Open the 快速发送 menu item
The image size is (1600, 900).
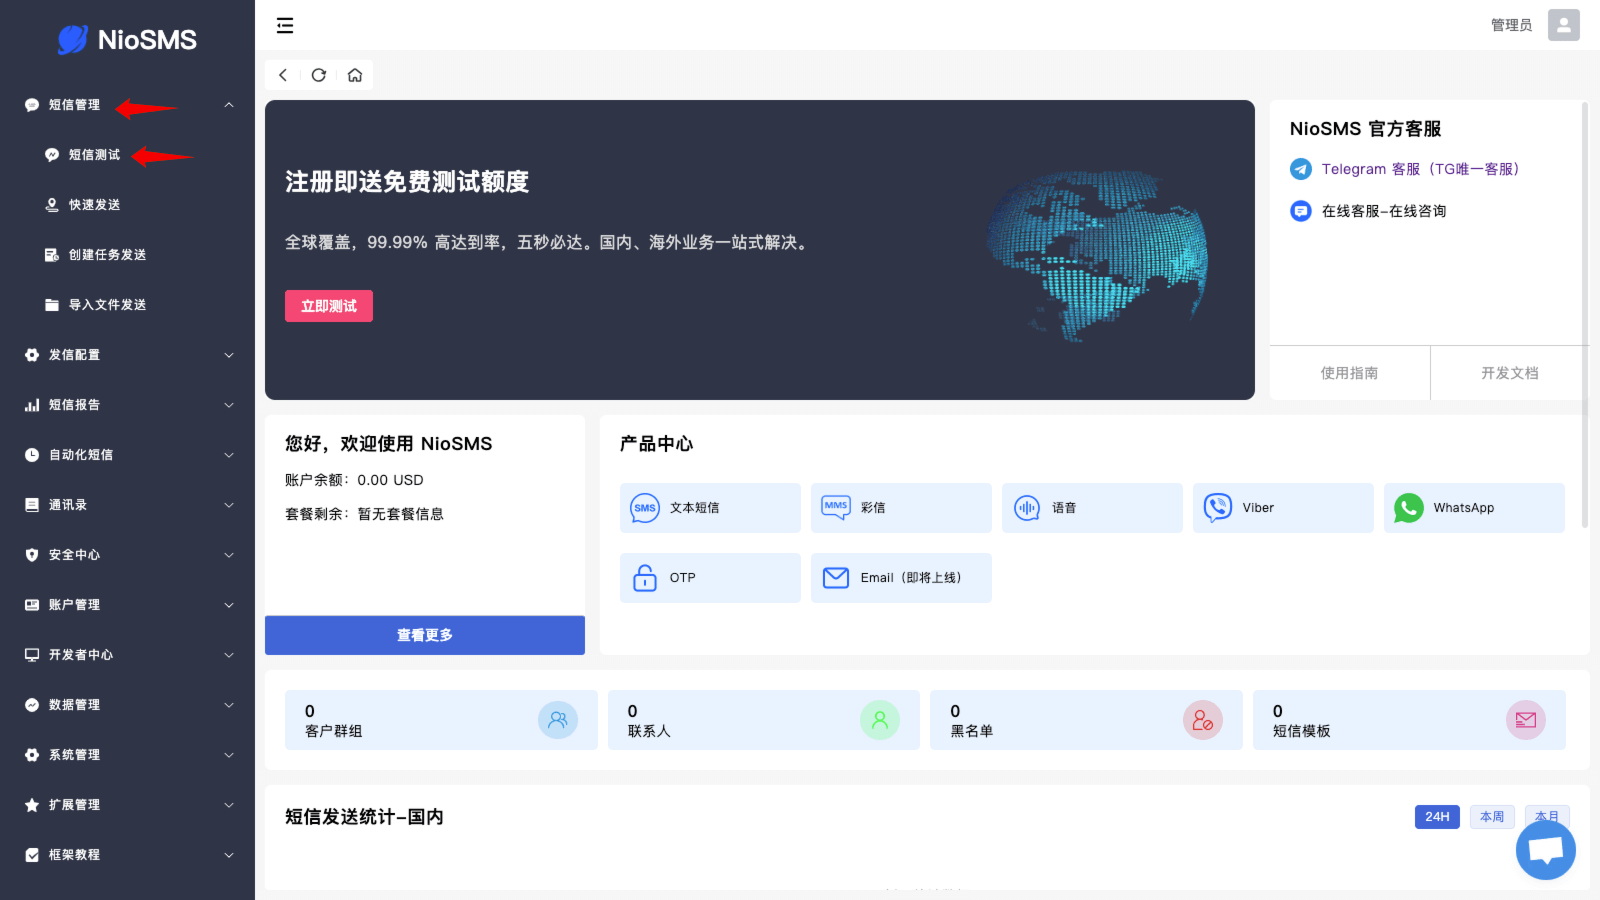[127, 205]
